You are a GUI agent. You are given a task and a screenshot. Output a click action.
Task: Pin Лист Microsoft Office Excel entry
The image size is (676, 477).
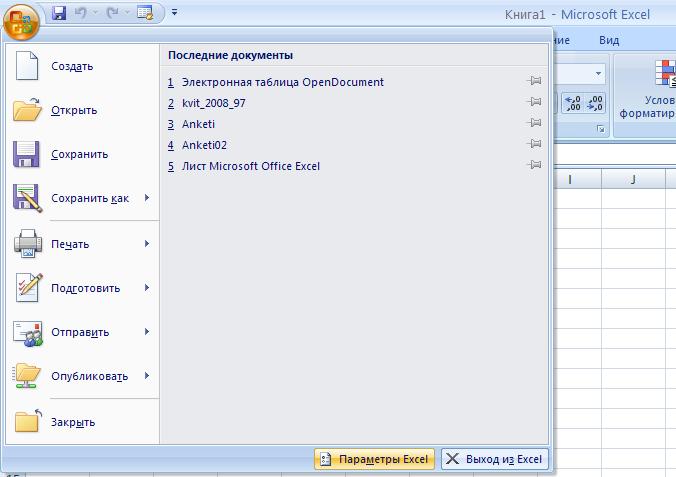tap(534, 165)
